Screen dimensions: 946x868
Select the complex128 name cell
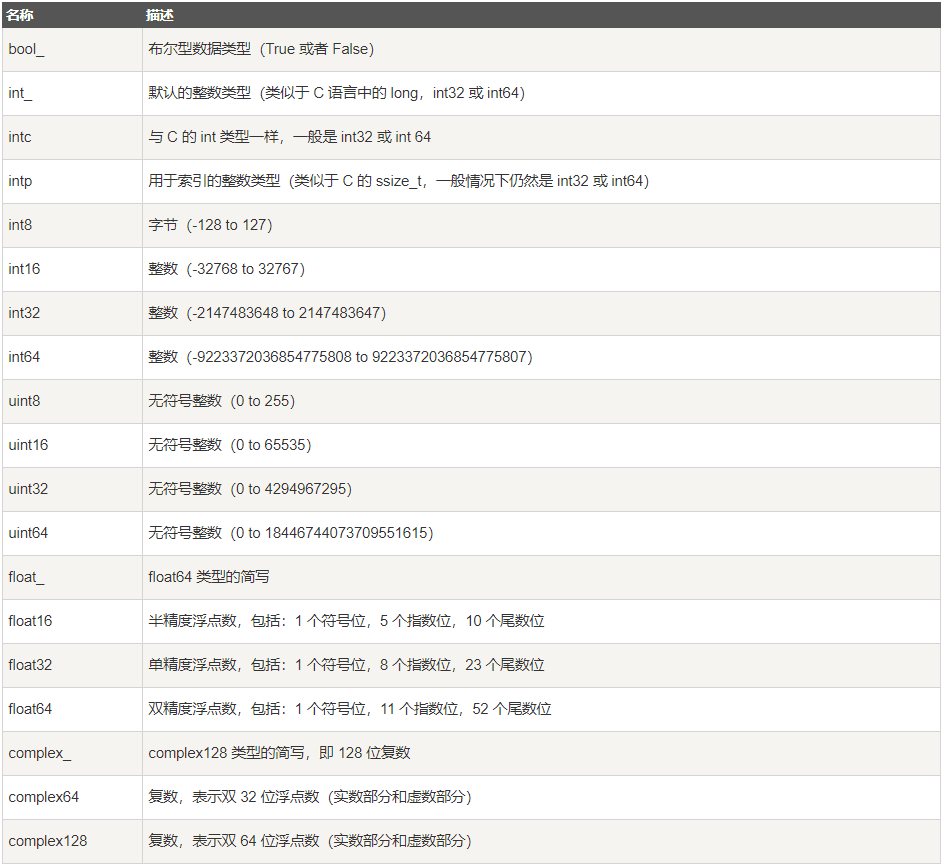point(72,842)
